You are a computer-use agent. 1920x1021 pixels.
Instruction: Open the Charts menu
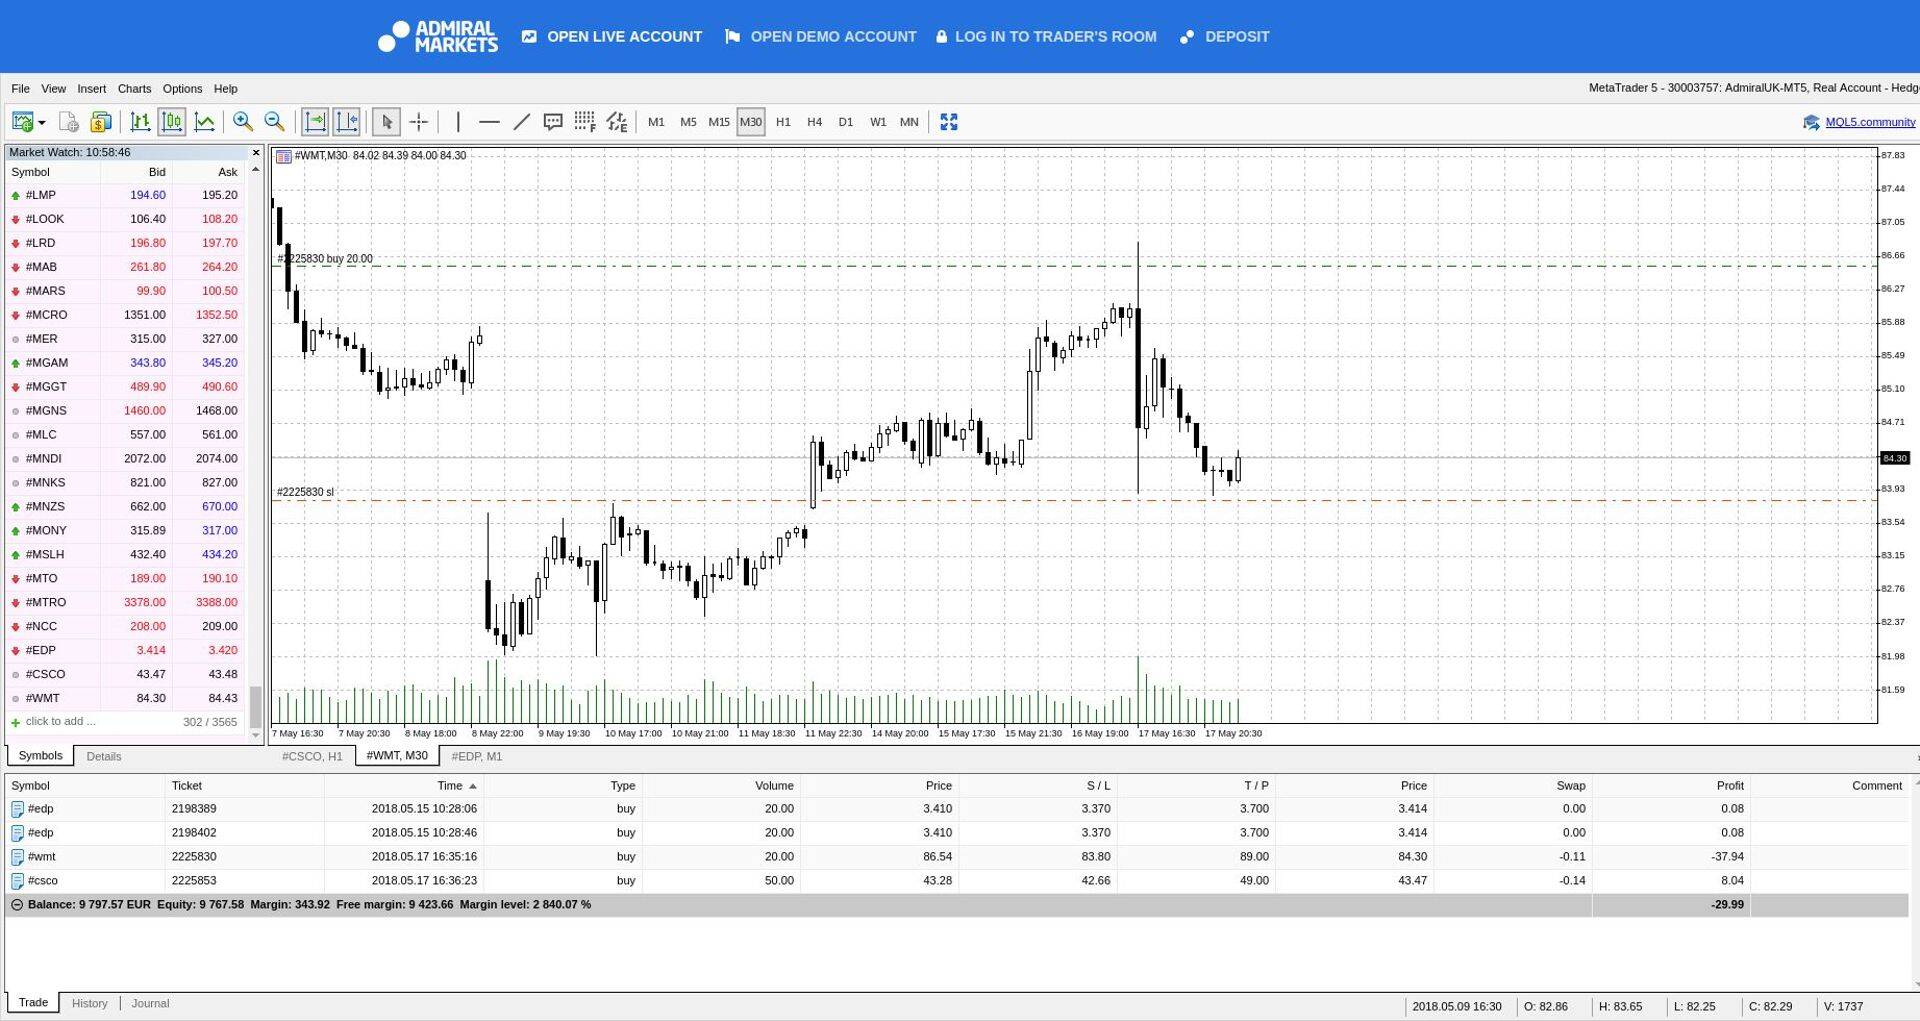(x=134, y=89)
